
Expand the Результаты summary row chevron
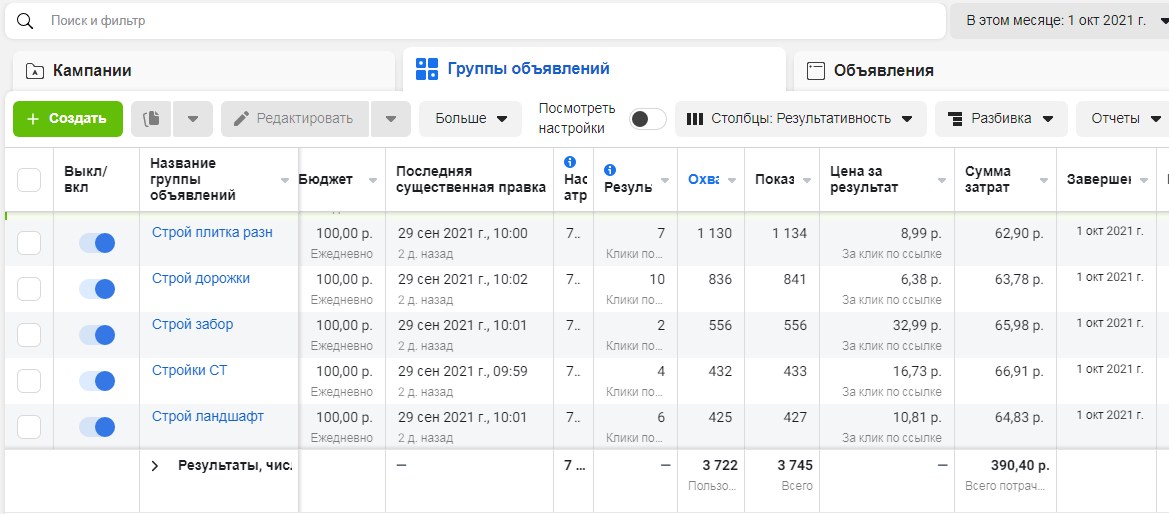[155, 466]
